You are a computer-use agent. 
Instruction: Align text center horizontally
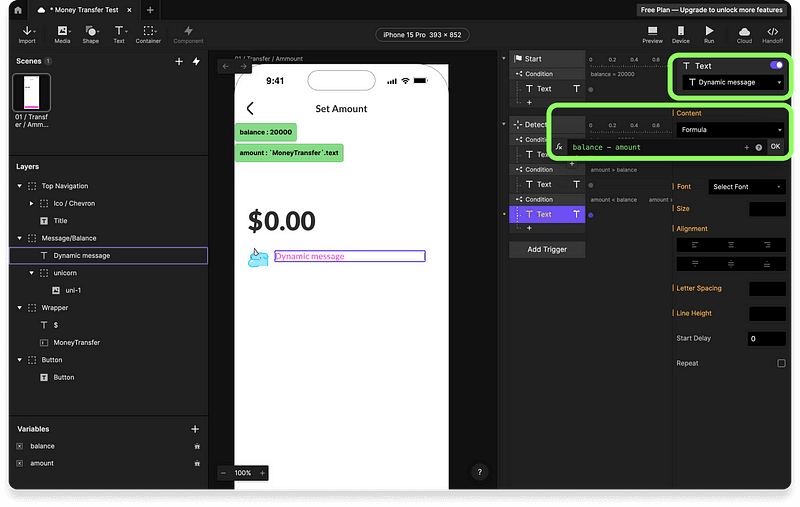(731, 245)
